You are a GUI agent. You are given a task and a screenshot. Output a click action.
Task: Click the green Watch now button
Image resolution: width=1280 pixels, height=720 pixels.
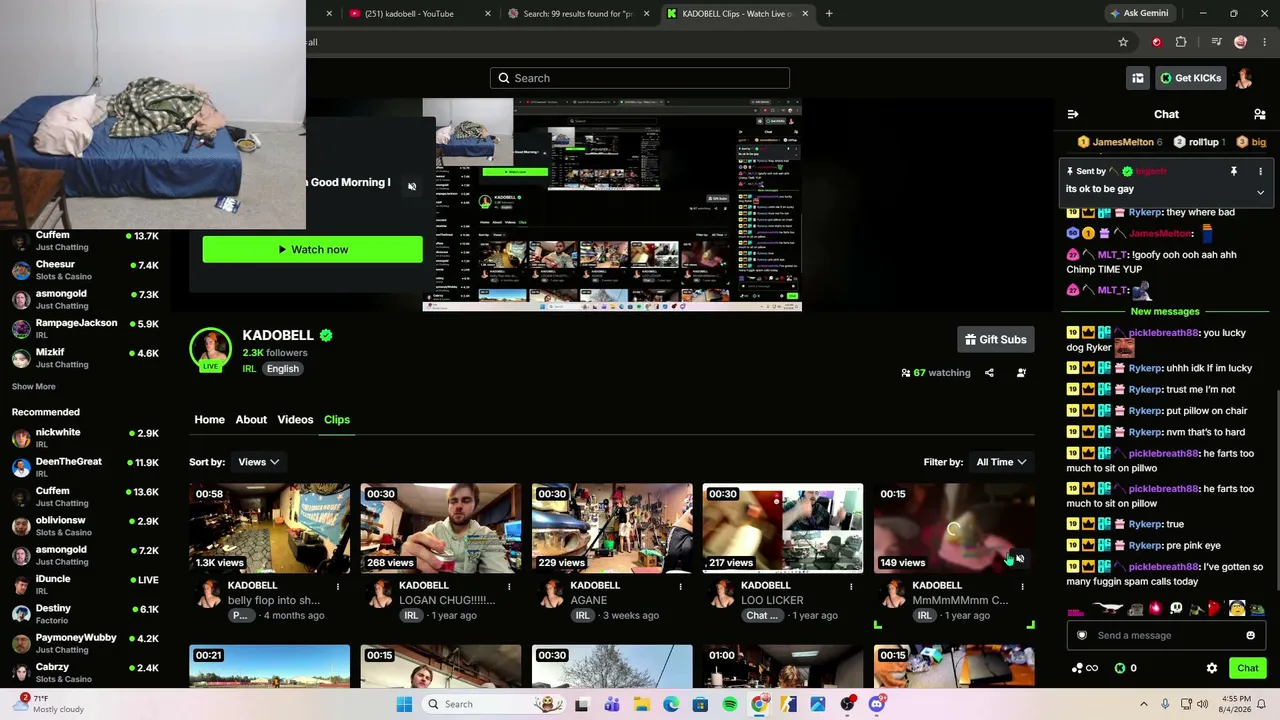coord(312,250)
